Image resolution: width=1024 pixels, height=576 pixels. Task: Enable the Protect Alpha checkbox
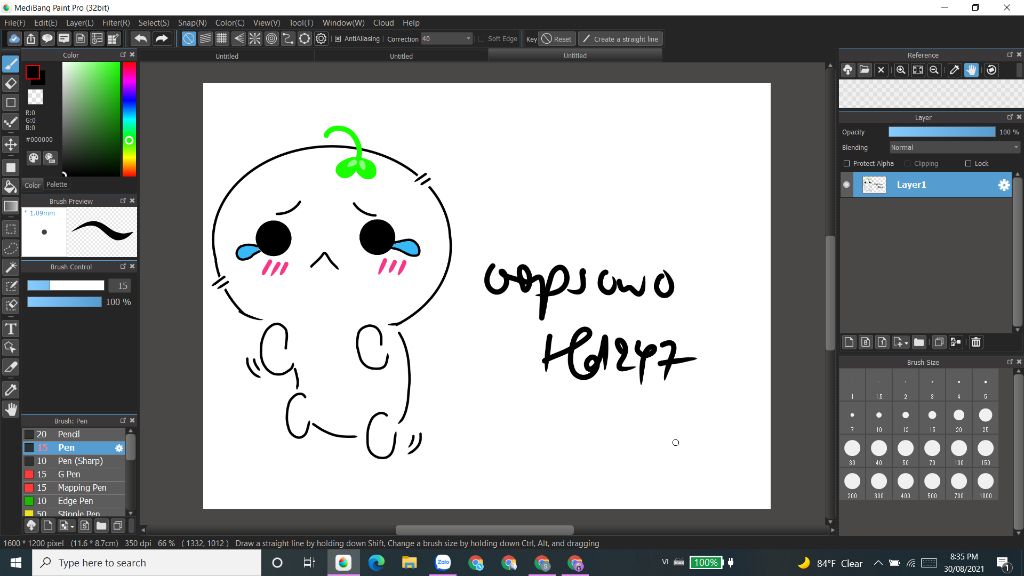point(847,163)
